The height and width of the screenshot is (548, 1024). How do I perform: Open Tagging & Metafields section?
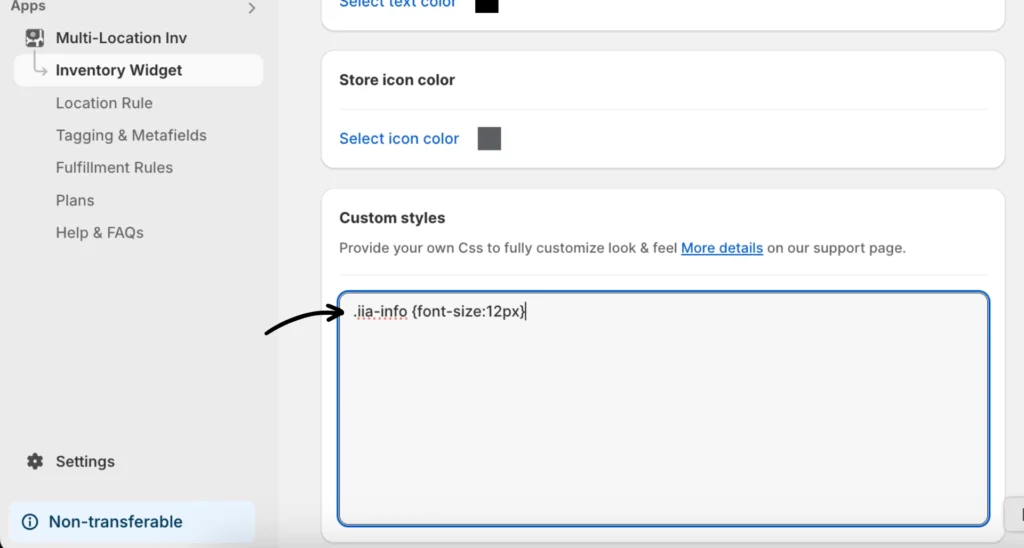(131, 135)
